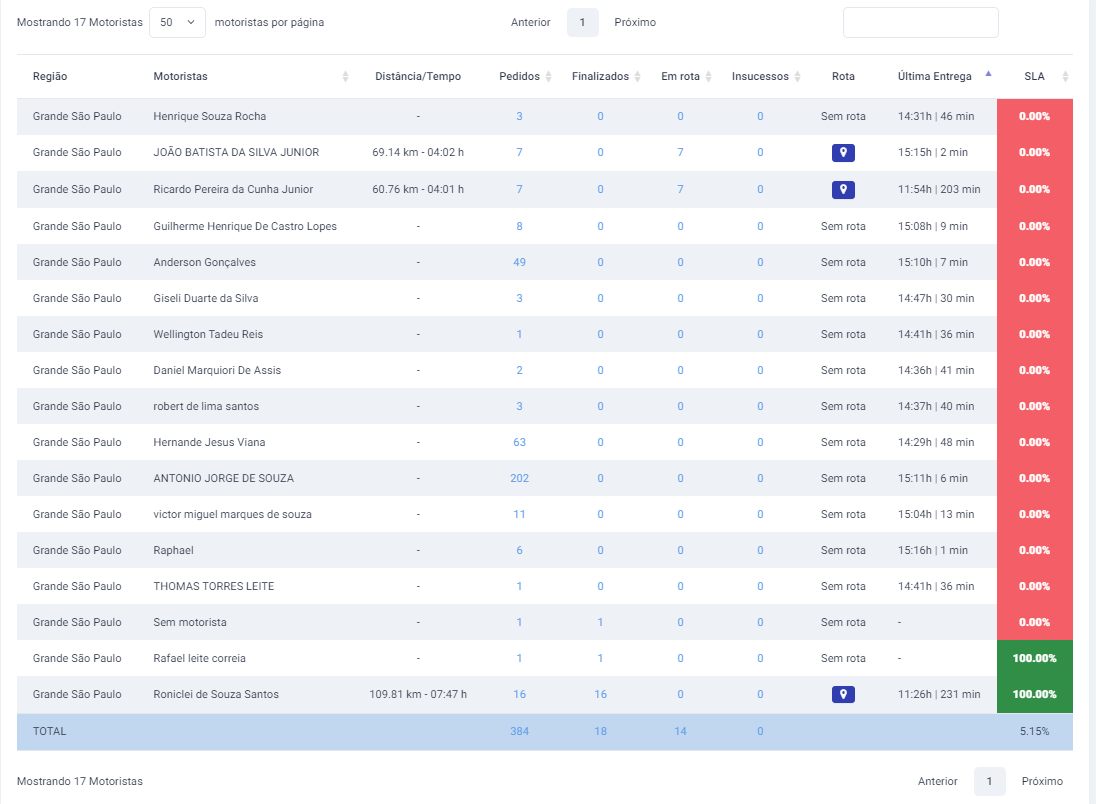The image size is (1096, 804).
Task: Click 109.81 km - 07:47 h distance cell
Action: click(418, 694)
